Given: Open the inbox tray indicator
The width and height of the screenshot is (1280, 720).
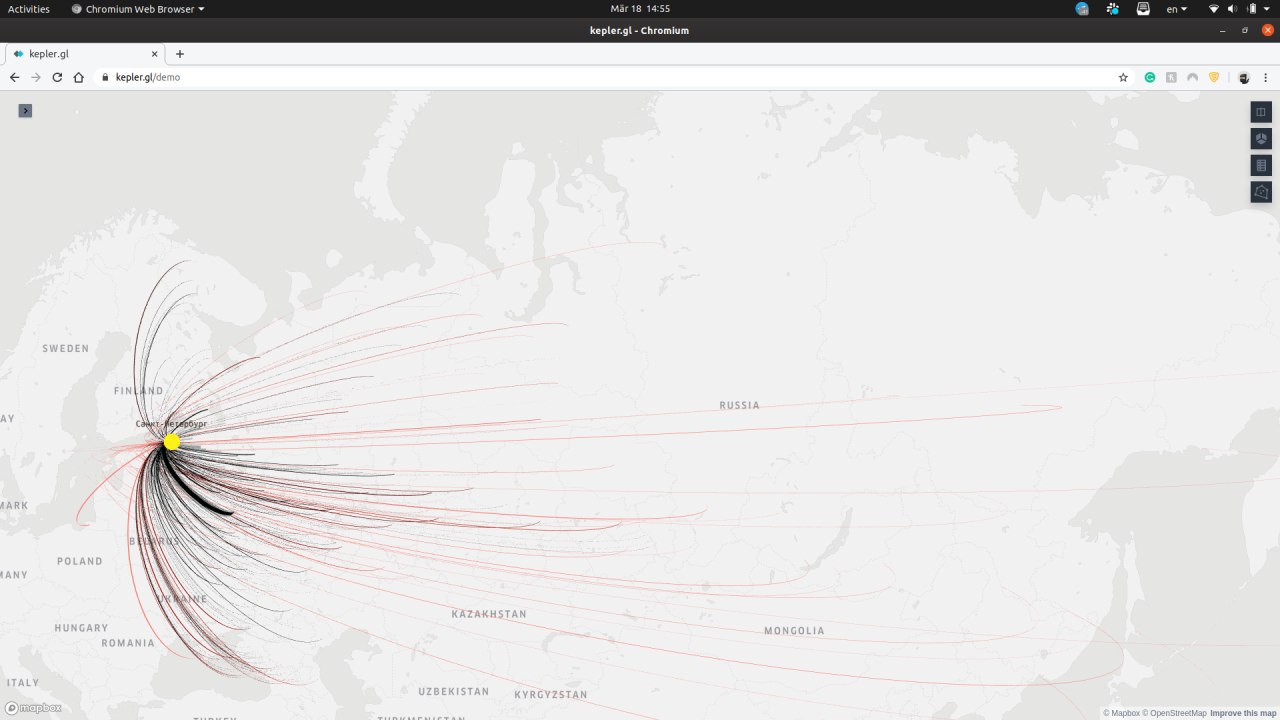Looking at the screenshot, I should coord(1143,9).
